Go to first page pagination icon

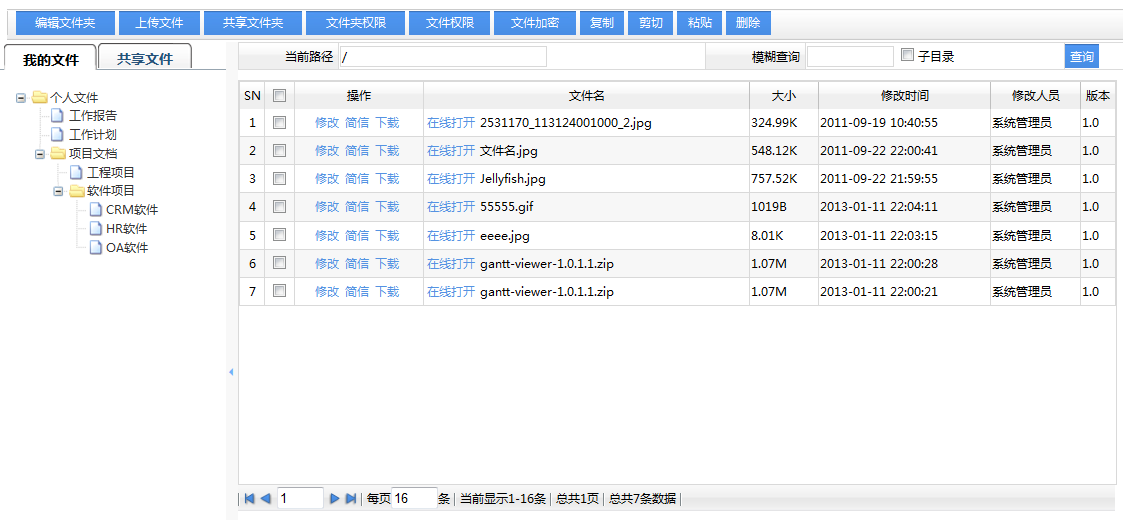(250, 498)
